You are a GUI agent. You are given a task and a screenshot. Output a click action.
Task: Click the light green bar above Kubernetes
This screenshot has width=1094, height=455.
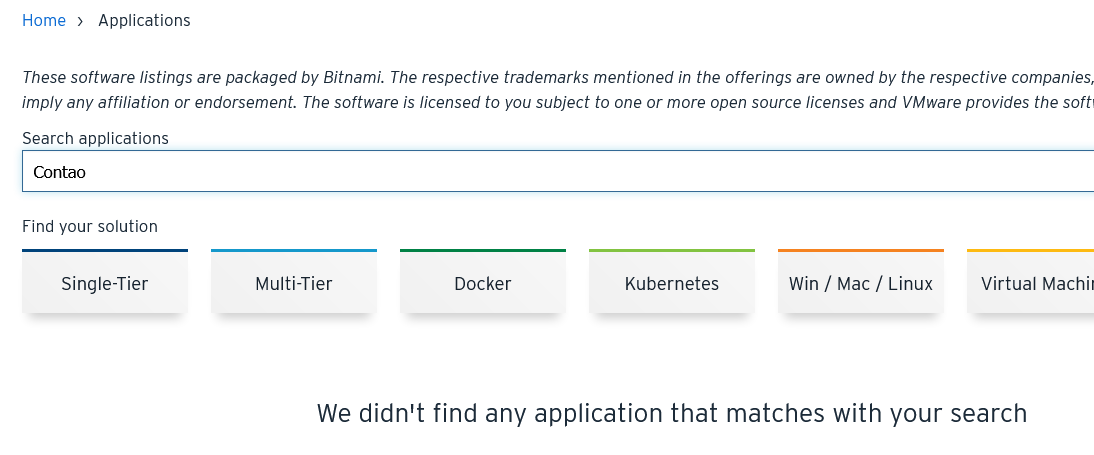click(x=672, y=250)
